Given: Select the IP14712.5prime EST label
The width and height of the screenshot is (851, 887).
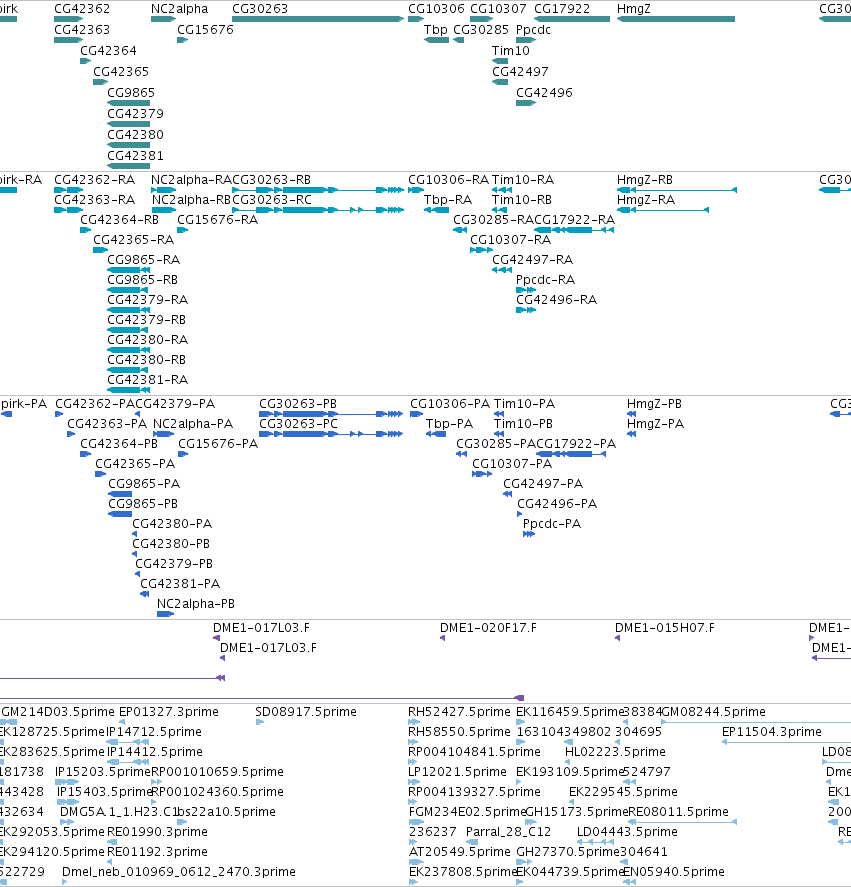Looking at the screenshot, I should pyautogui.click(x=154, y=732).
